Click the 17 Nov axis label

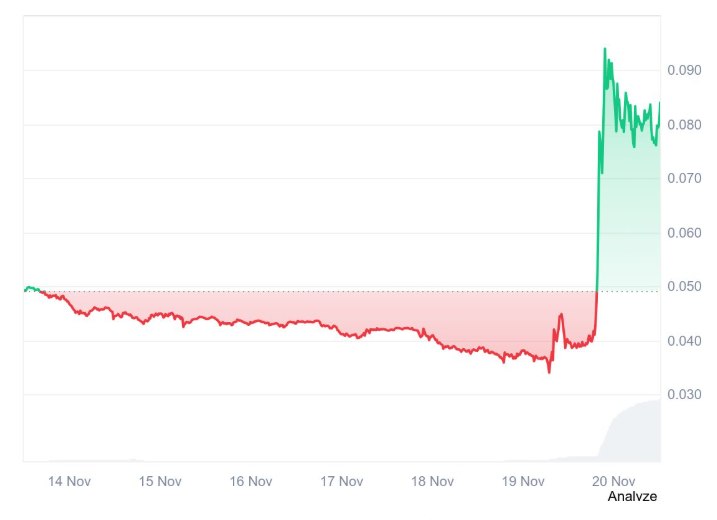pyautogui.click(x=342, y=481)
